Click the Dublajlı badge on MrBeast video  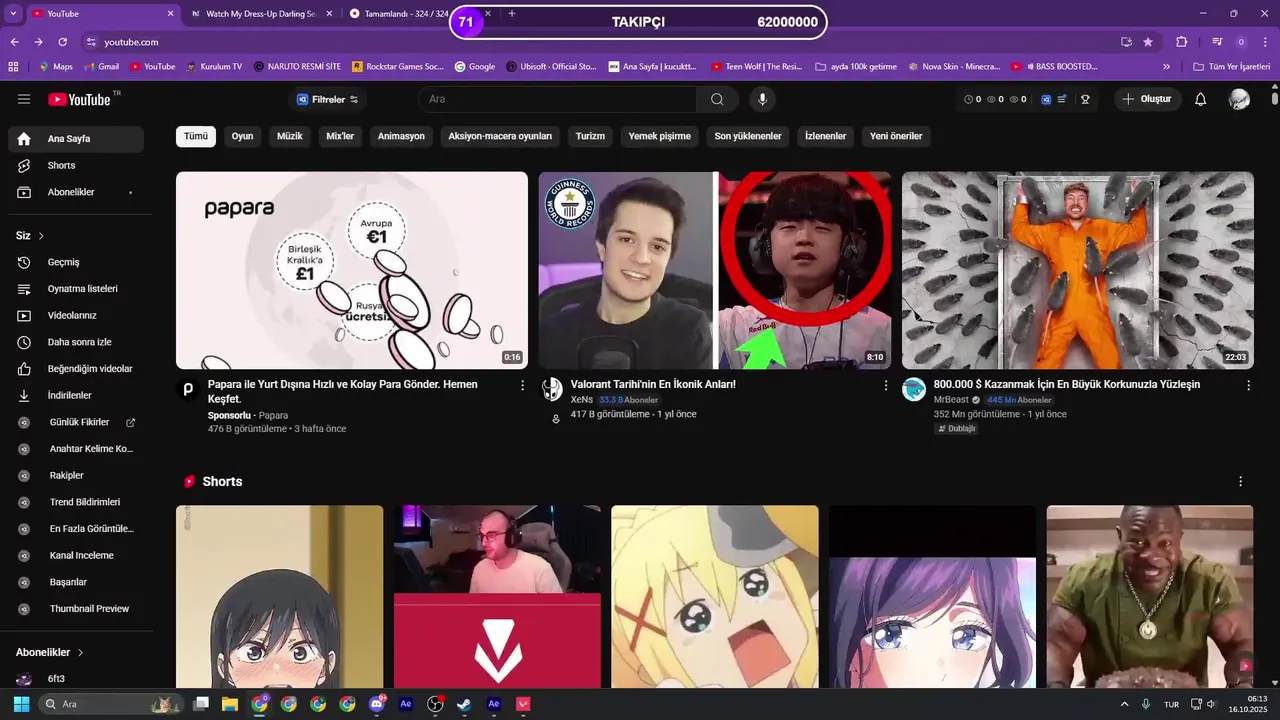[956, 429]
